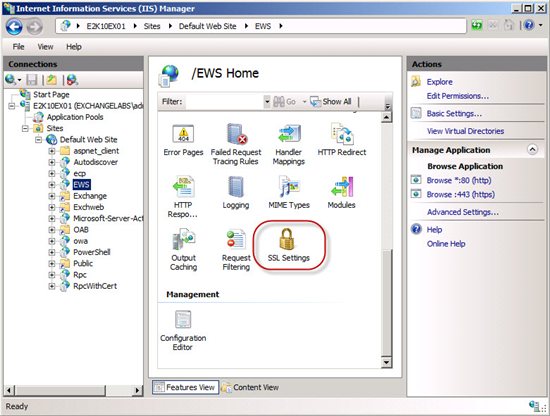Click View Virtual Directories link

(465, 131)
